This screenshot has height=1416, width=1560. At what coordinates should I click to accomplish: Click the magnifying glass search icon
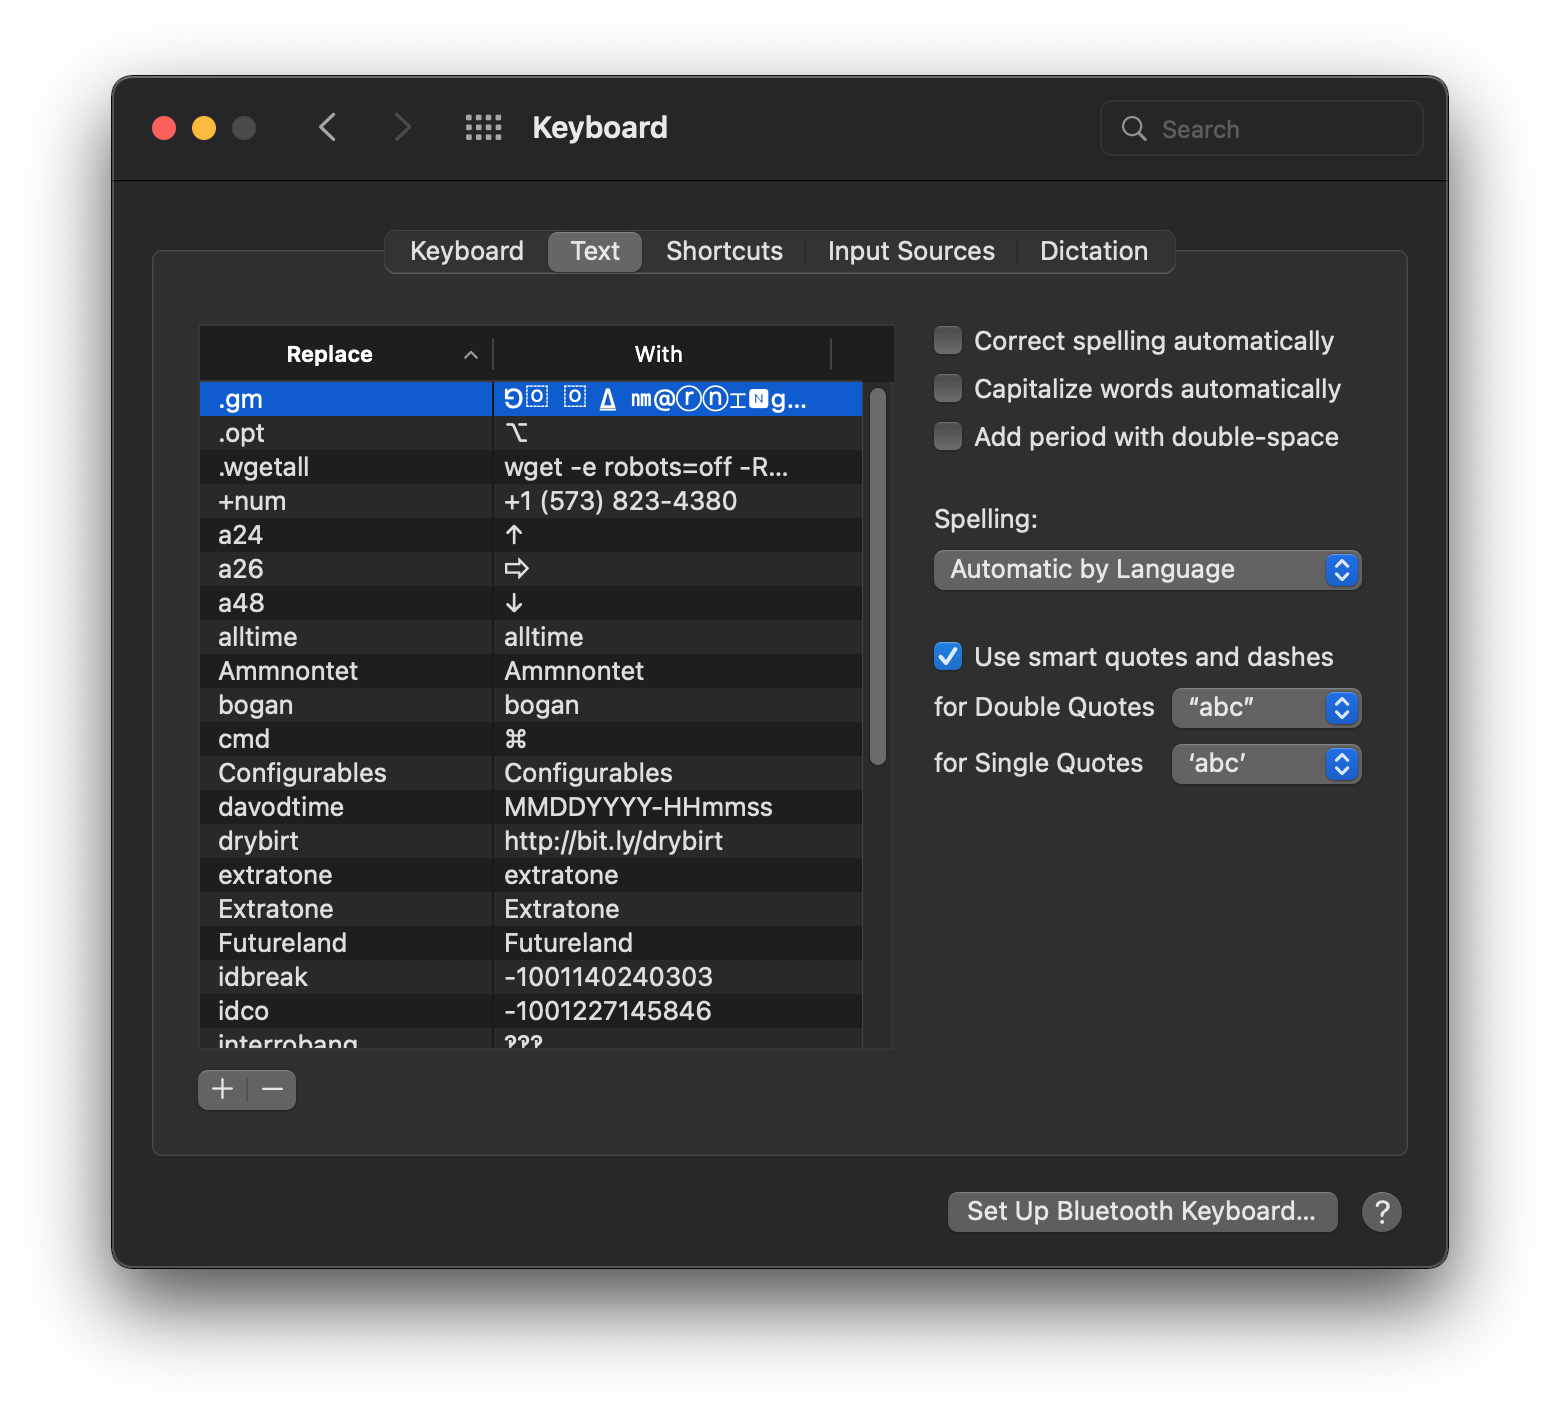tap(1134, 129)
